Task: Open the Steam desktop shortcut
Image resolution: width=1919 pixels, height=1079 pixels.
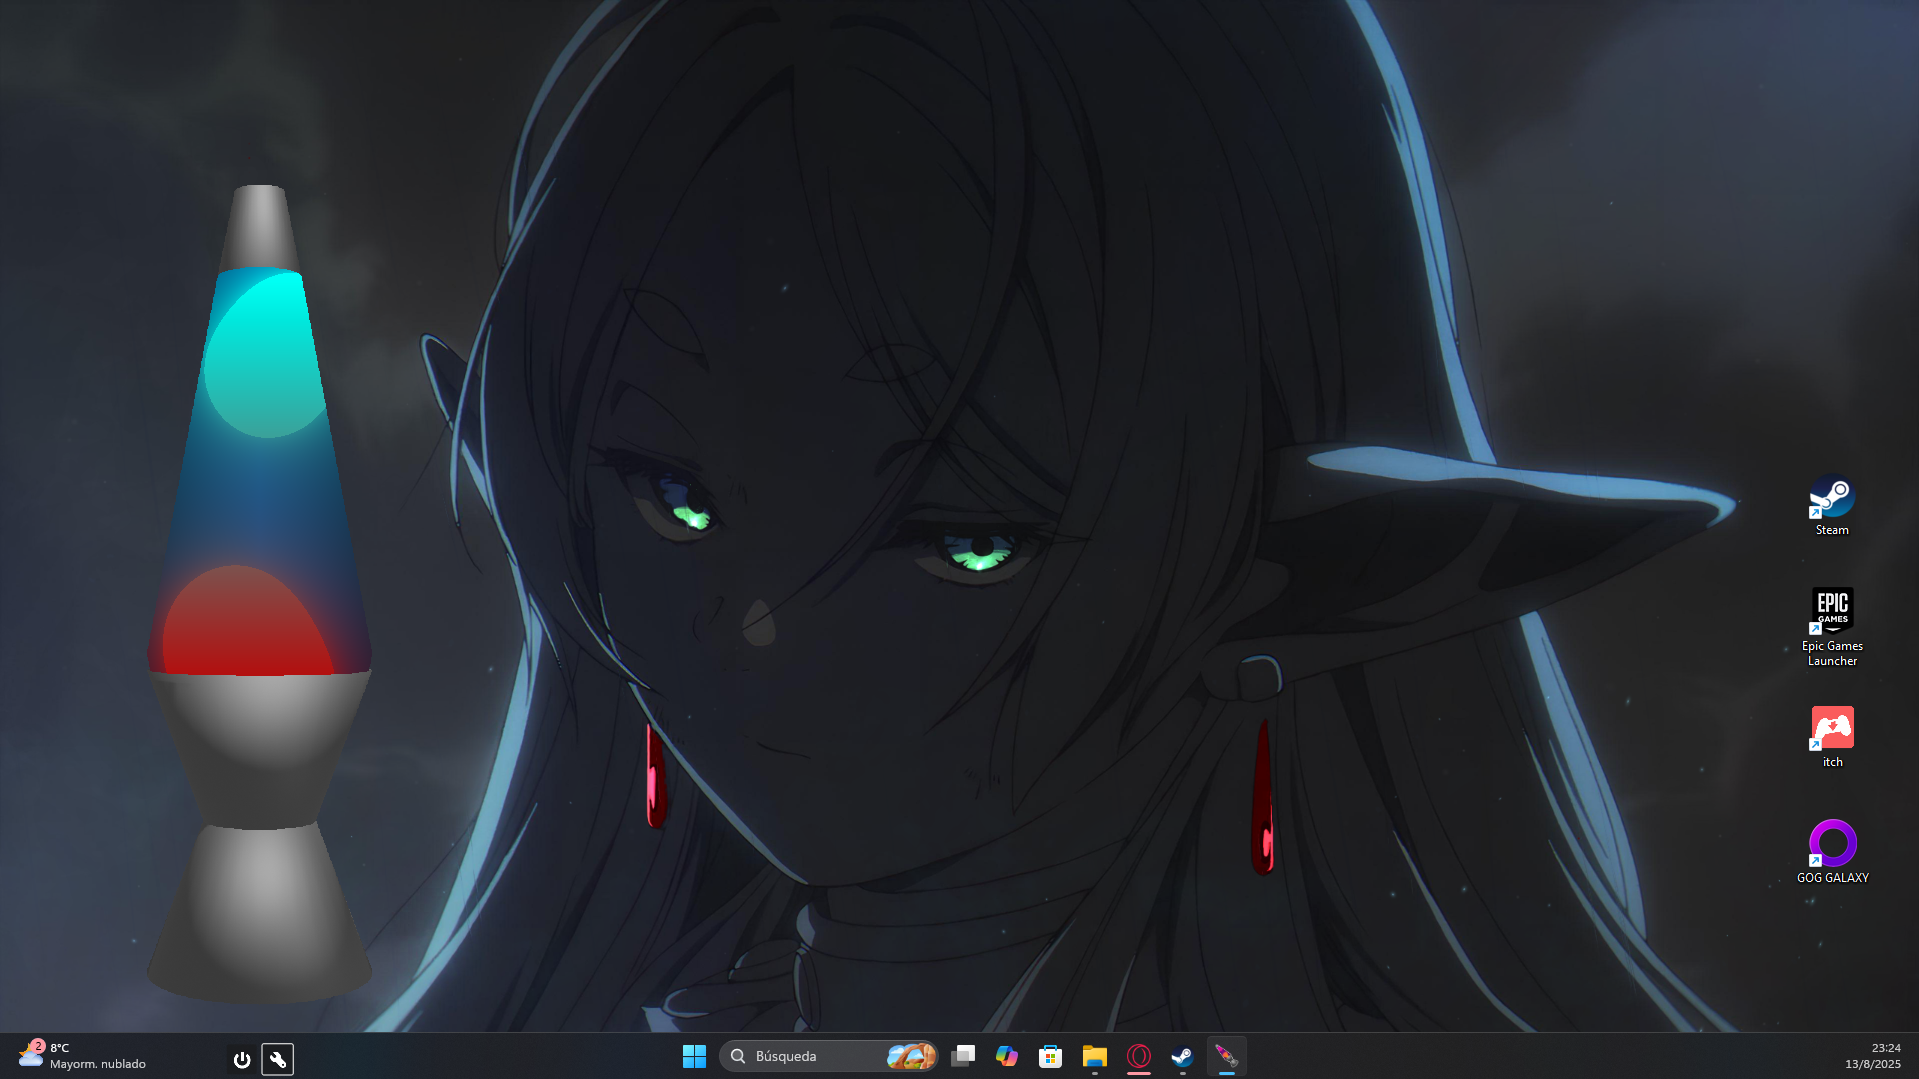Action: [1832, 505]
